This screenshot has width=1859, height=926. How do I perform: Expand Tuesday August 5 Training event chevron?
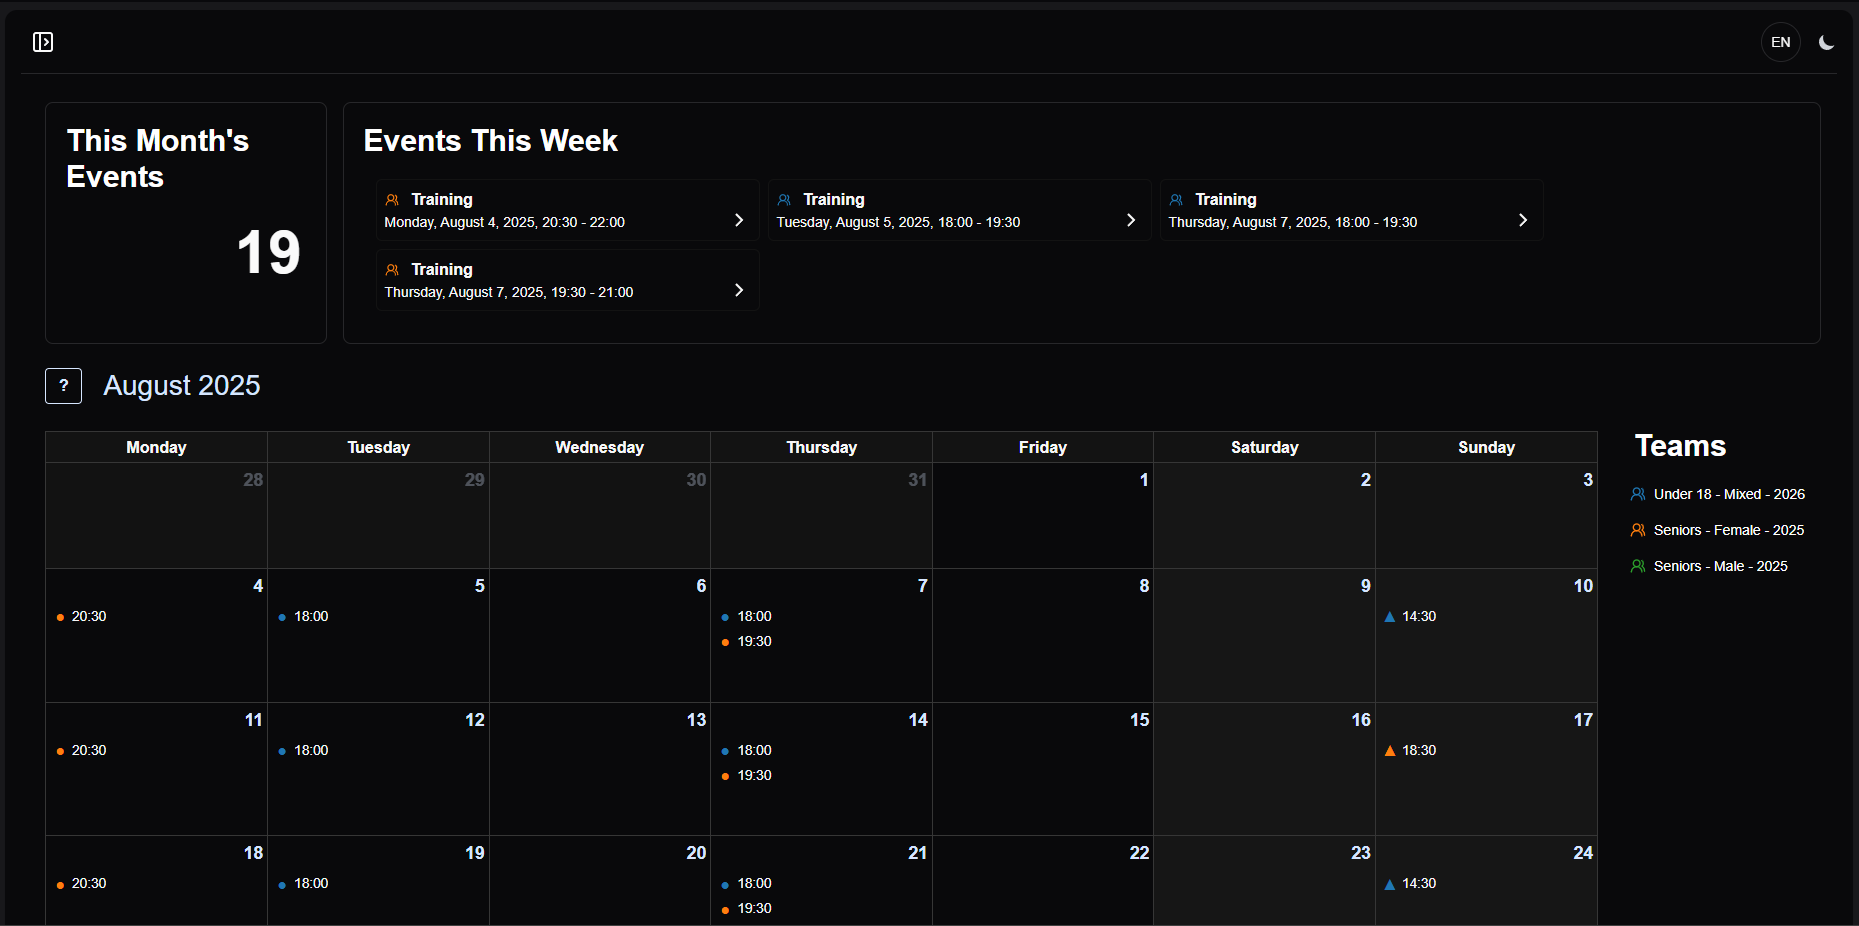pos(1130,220)
